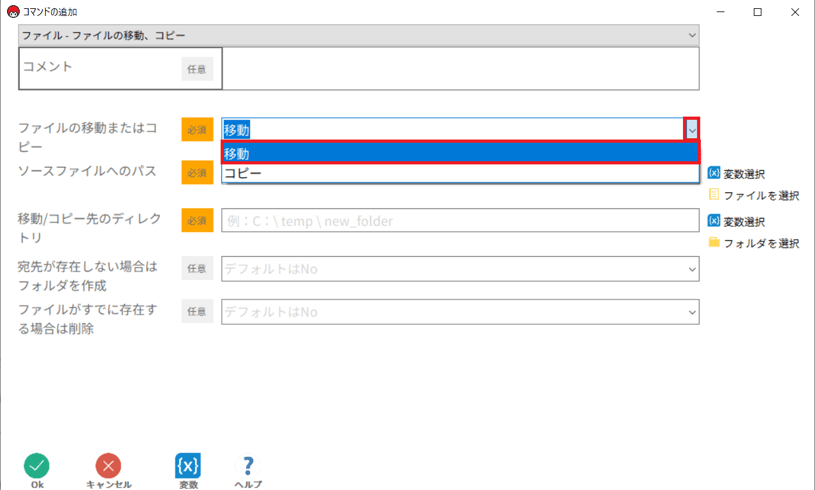
Task: Click the move or copy combo text field
Action: point(450,129)
